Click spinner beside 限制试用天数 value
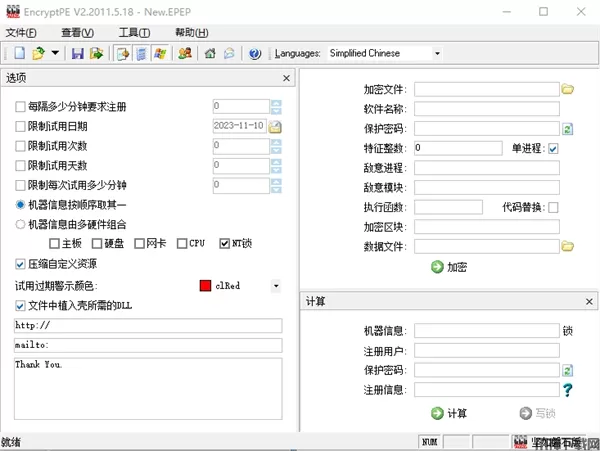The width and height of the screenshot is (600, 451). 276,166
